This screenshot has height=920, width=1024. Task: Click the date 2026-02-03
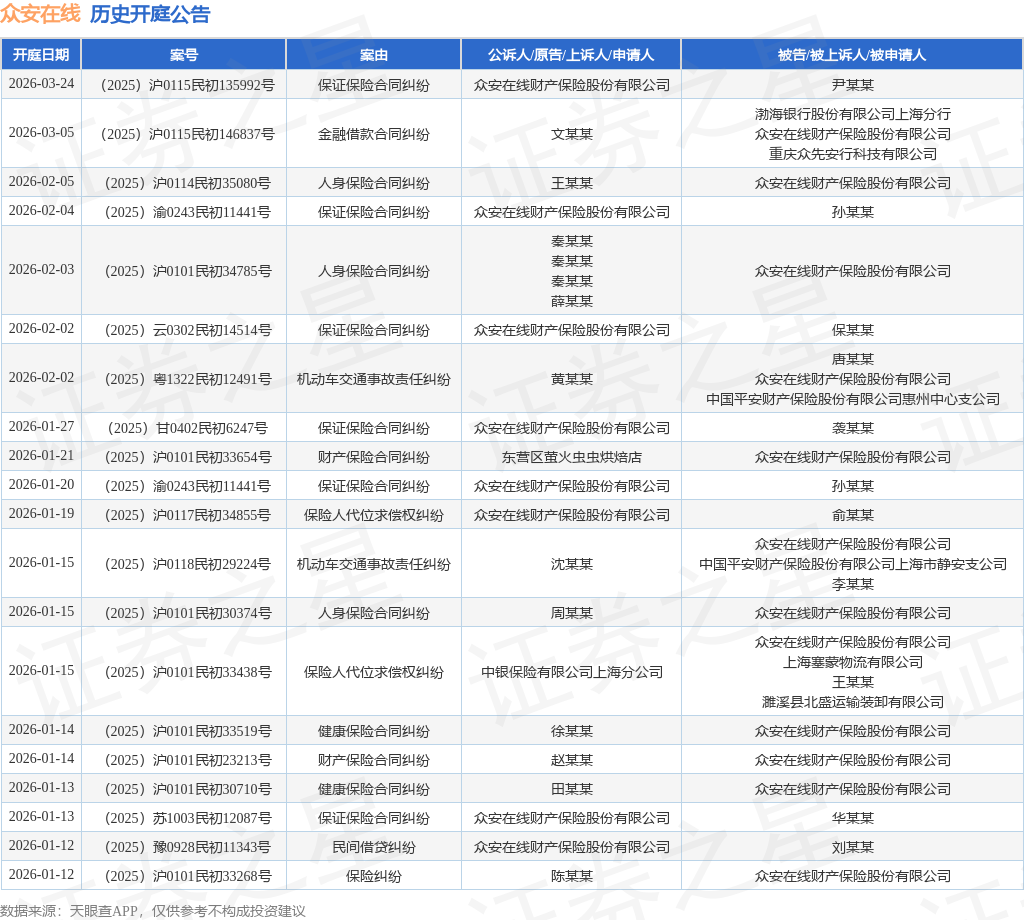(41, 270)
